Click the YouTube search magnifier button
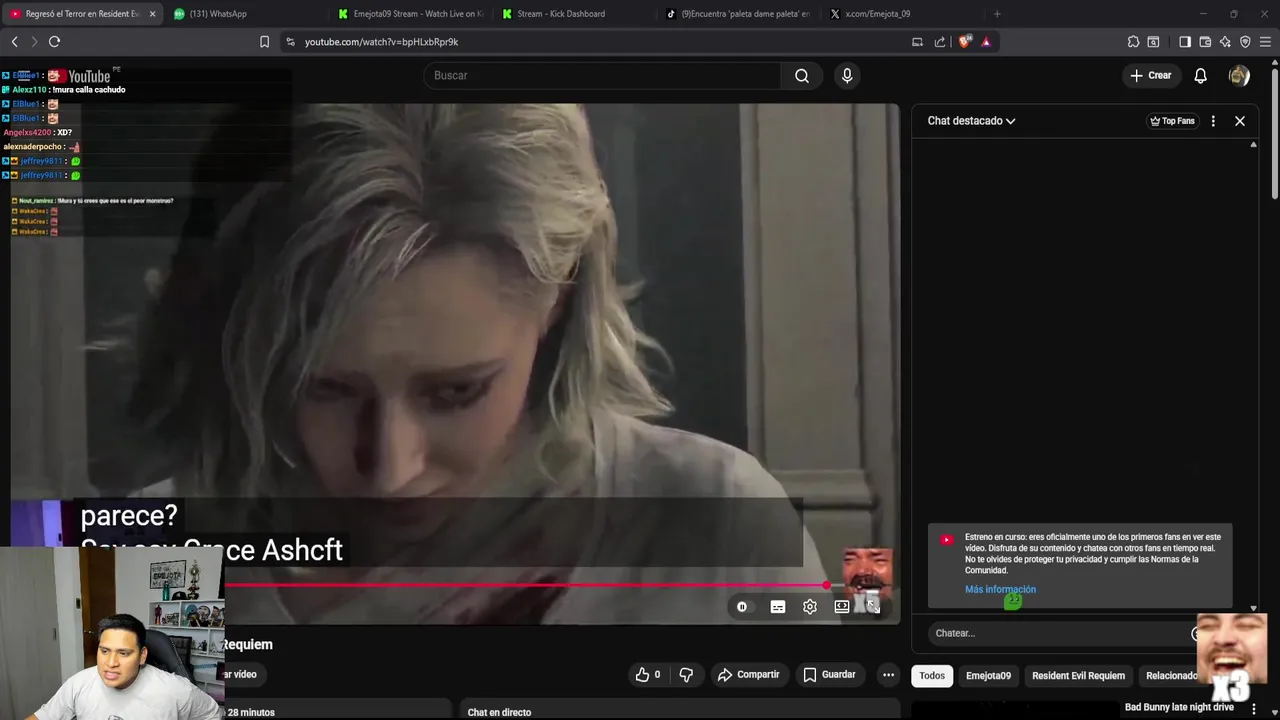 [802, 76]
